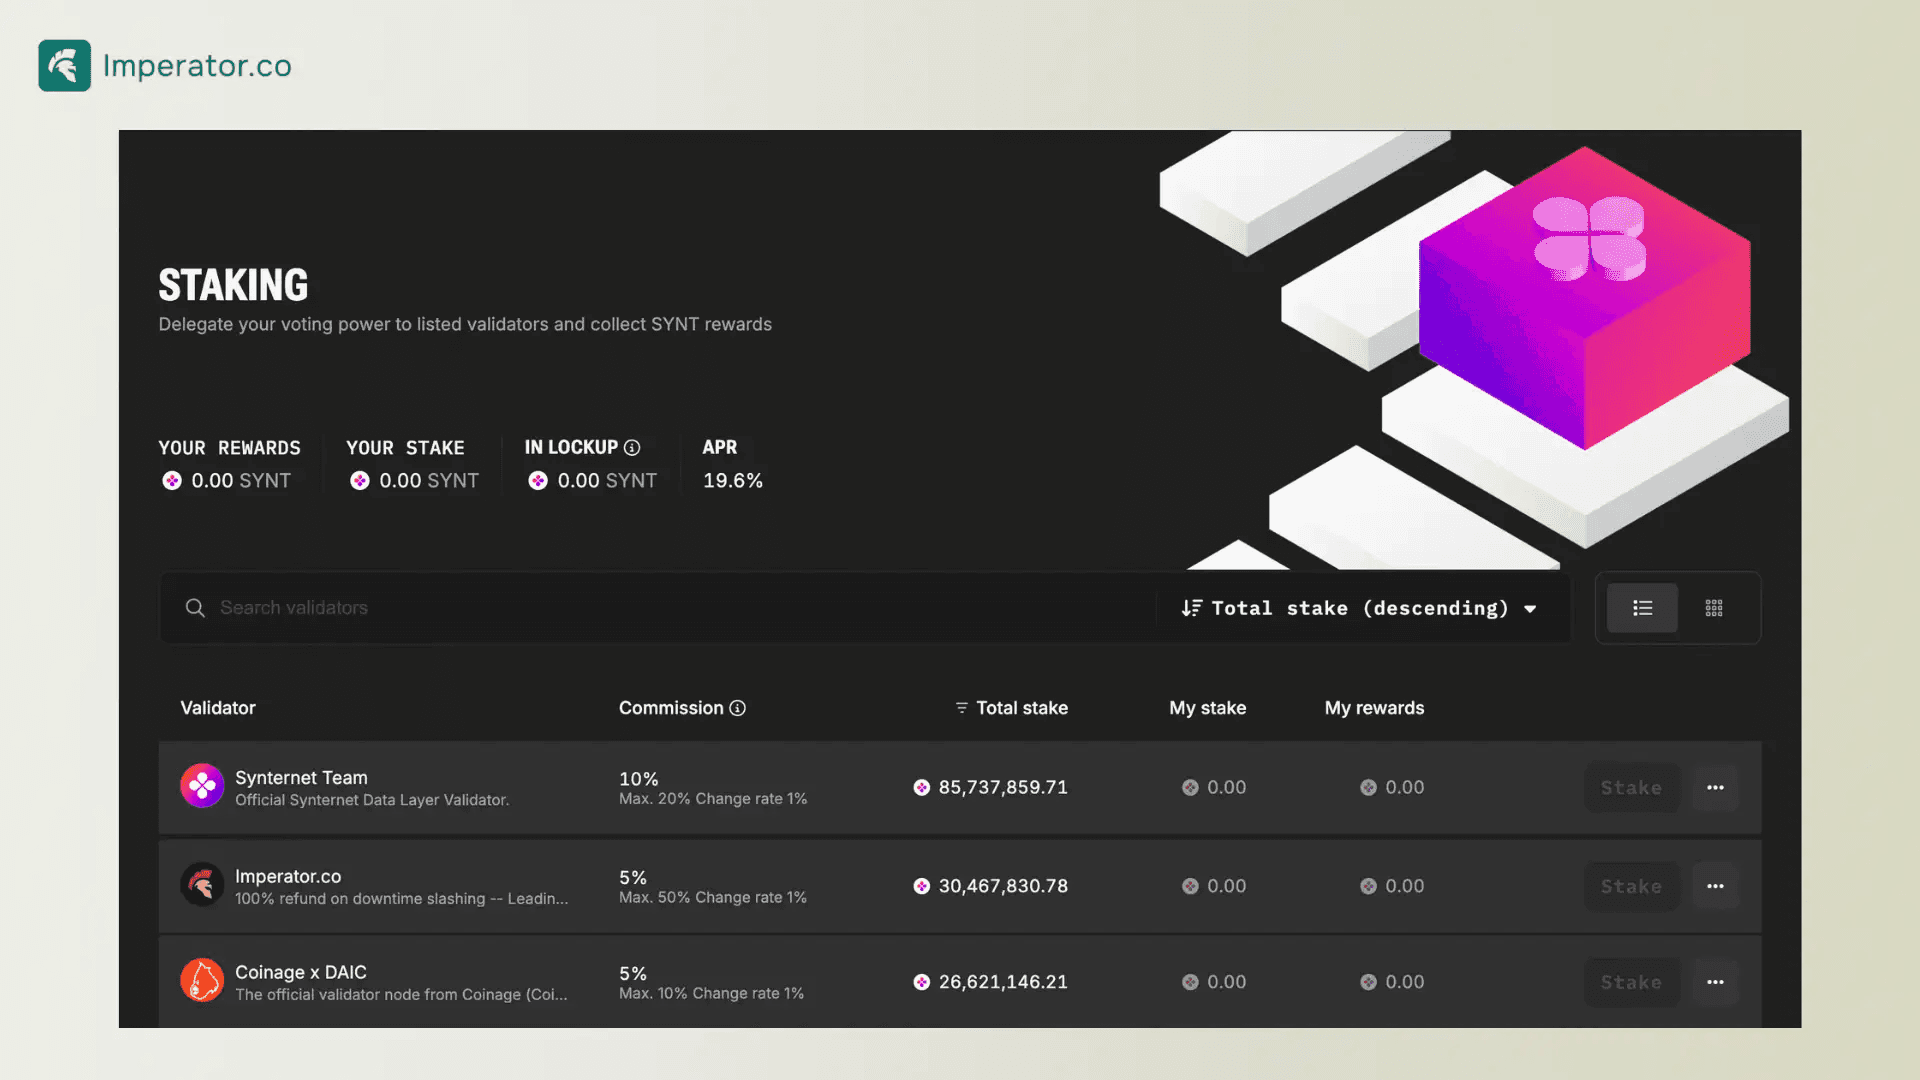This screenshot has width=1920, height=1080.
Task: Click the Coinage x DAIC validator avatar
Action: tap(202, 981)
